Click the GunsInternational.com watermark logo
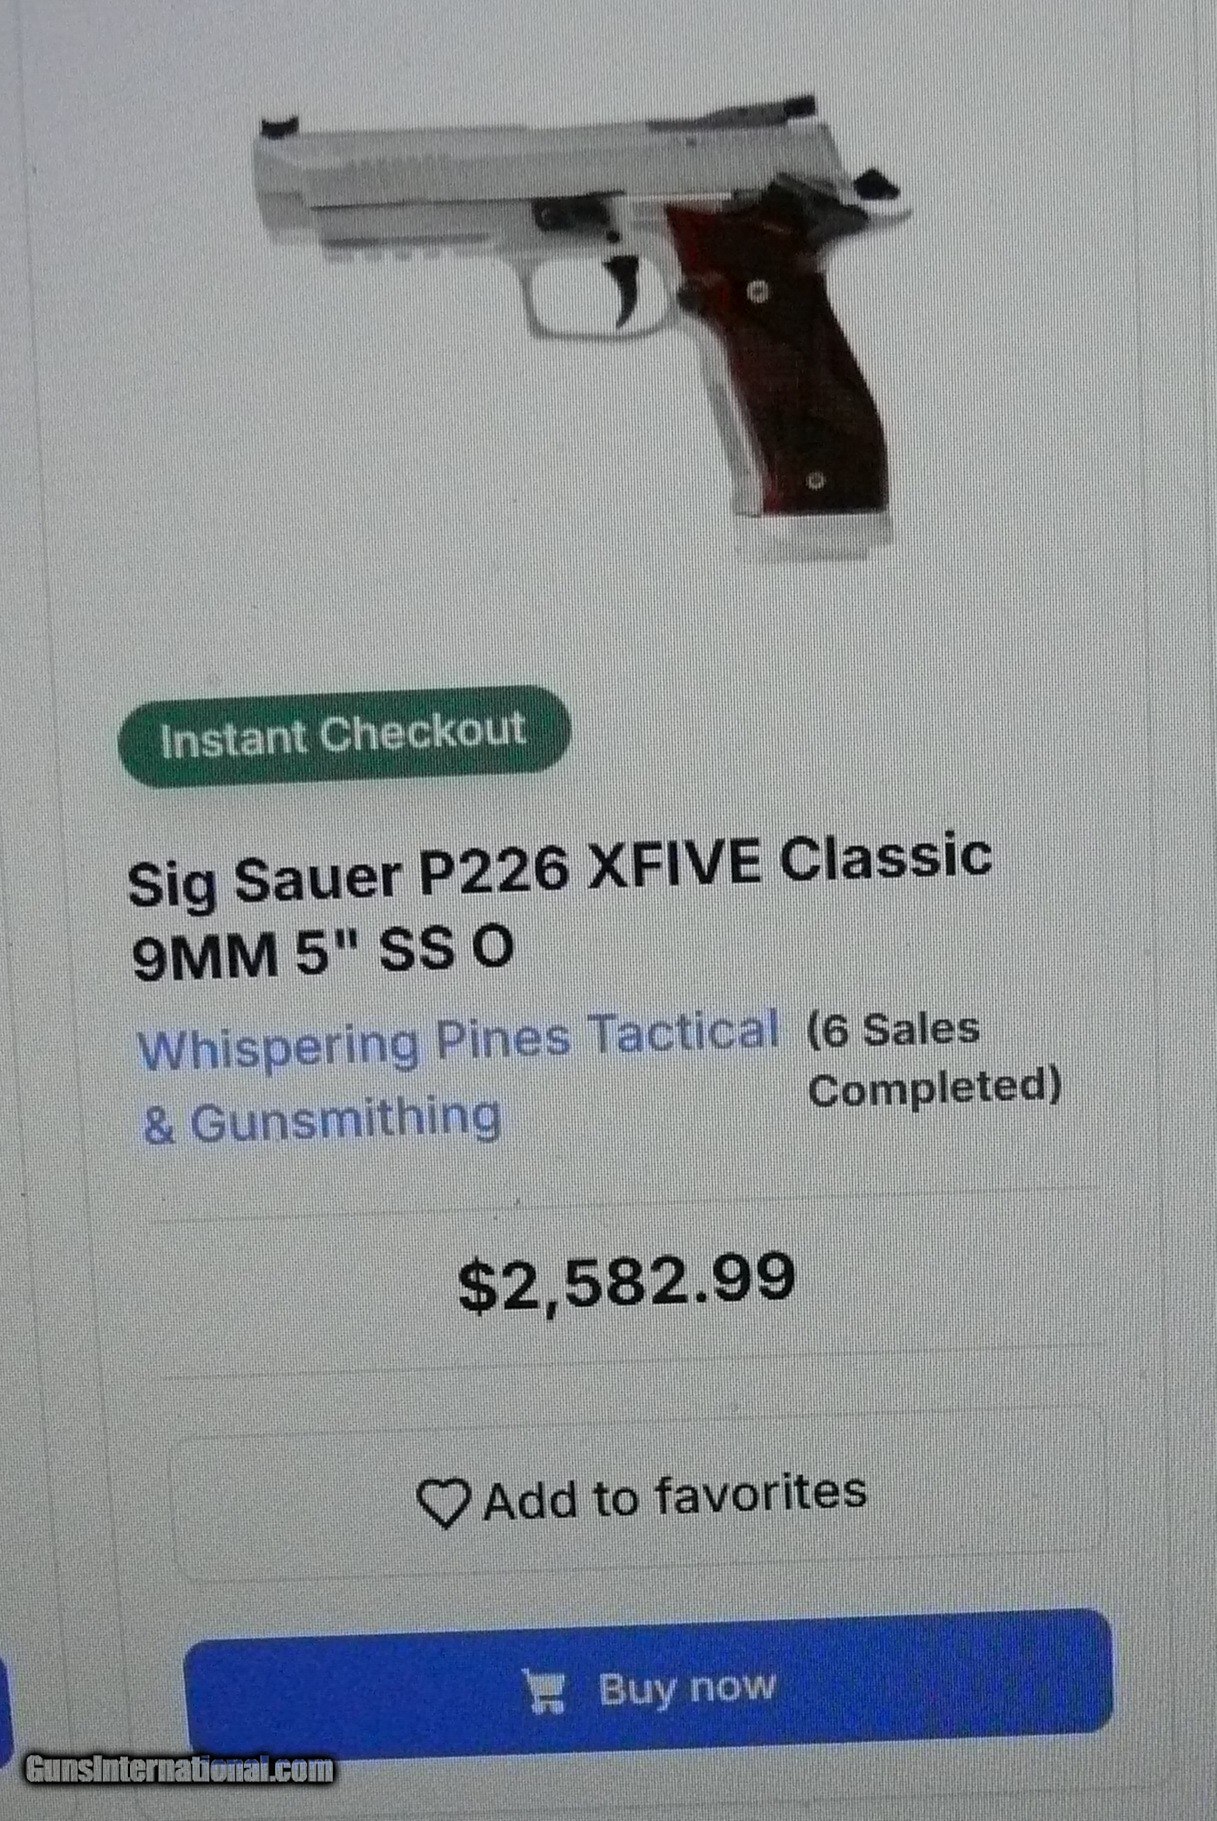Screen dimensions: 1217x1821 pyautogui.click(x=179, y=1768)
